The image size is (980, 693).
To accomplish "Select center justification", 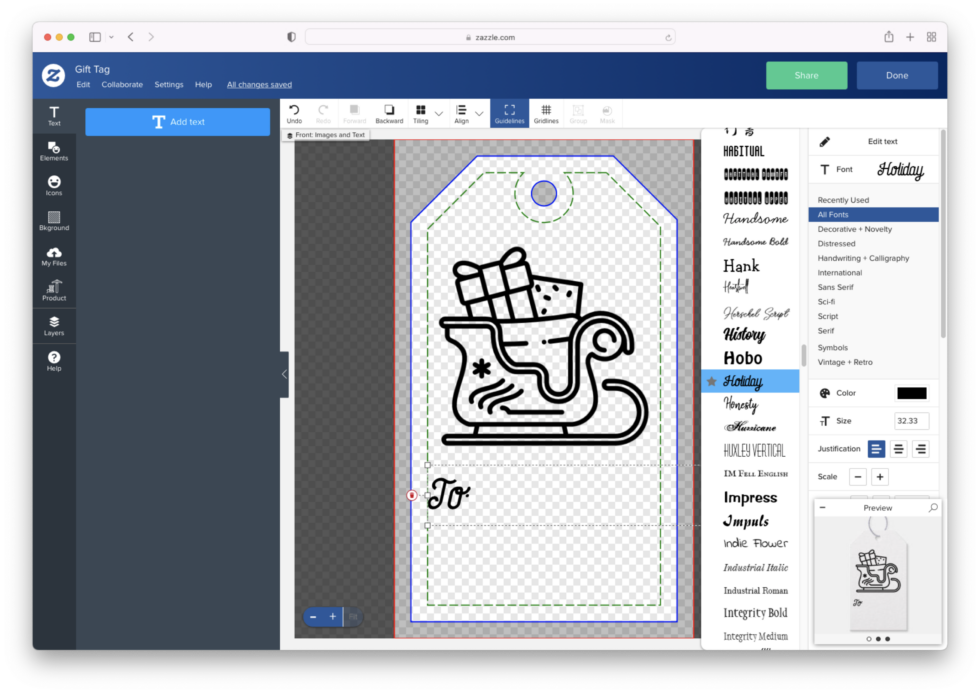I will pos(897,449).
